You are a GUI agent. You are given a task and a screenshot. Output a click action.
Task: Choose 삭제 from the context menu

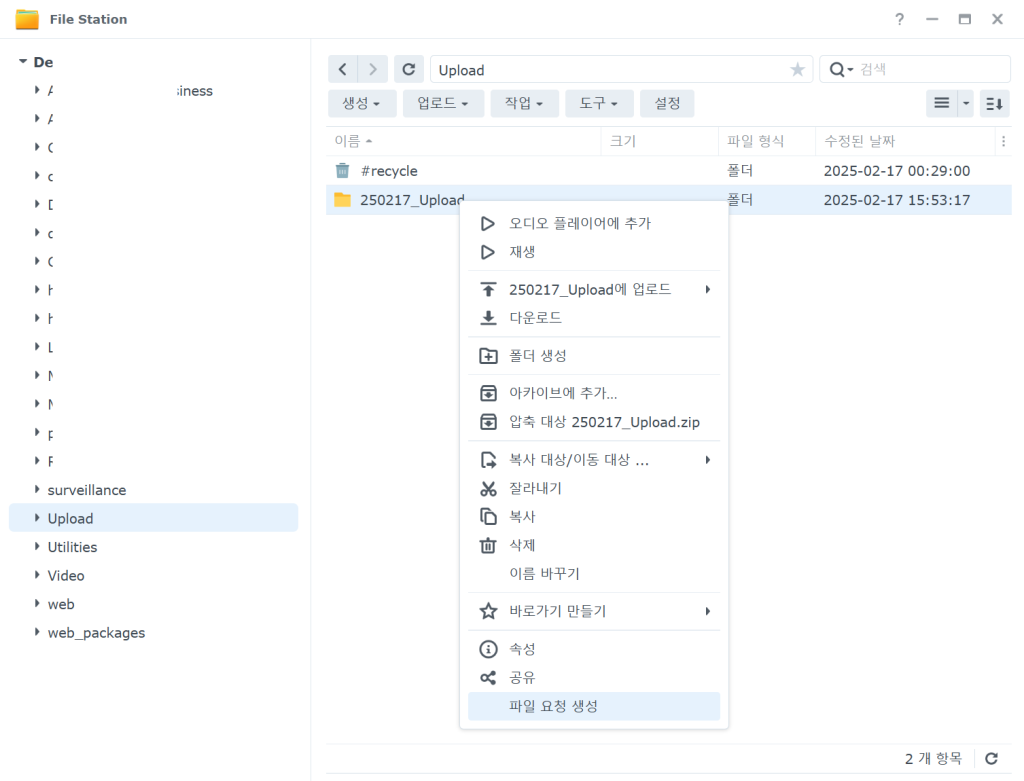pos(594,545)
